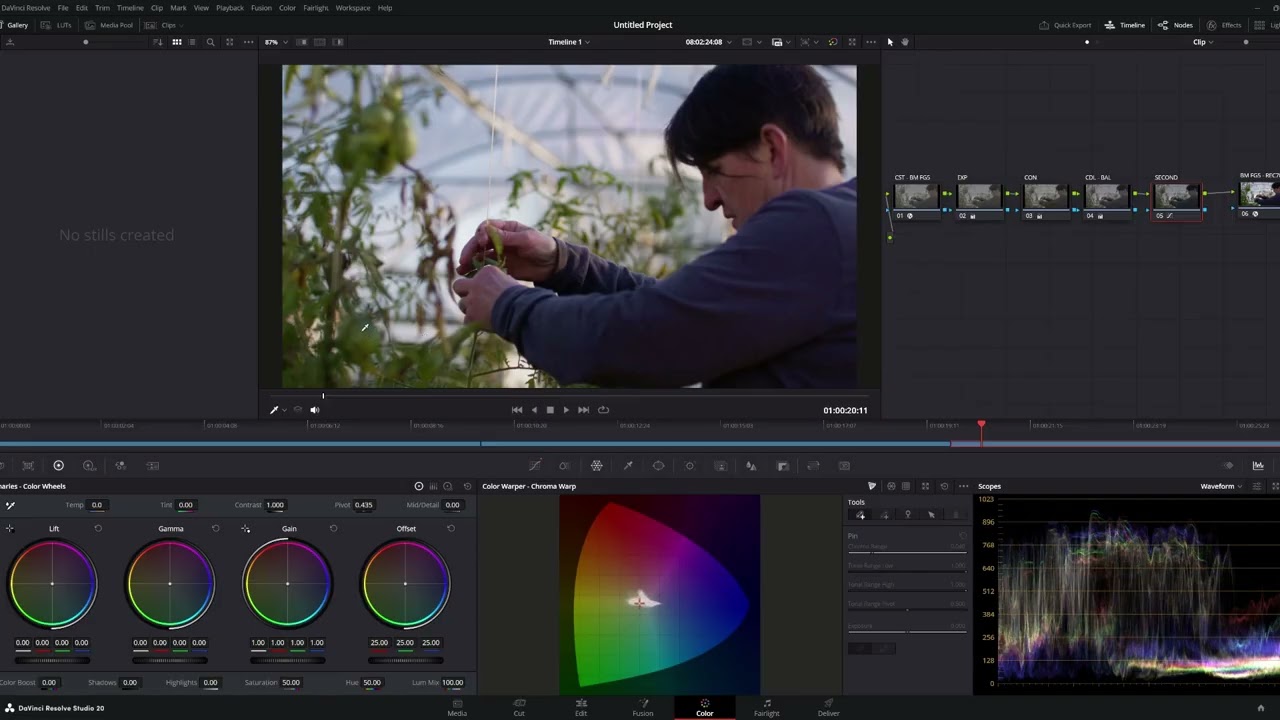The width and height of the screenshot is (1280, 720).
Task: Toggle loop playback button
Action: (x=603, y=409)
